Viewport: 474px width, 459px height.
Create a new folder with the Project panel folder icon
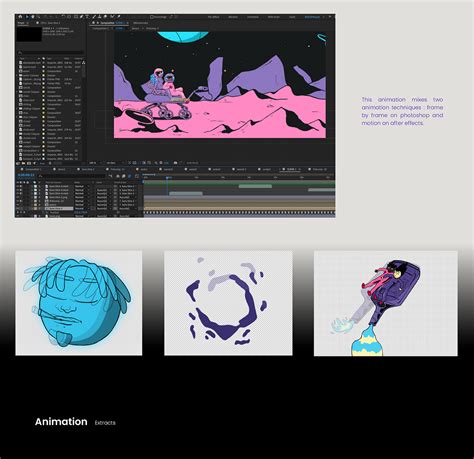[x=23, y=163]
